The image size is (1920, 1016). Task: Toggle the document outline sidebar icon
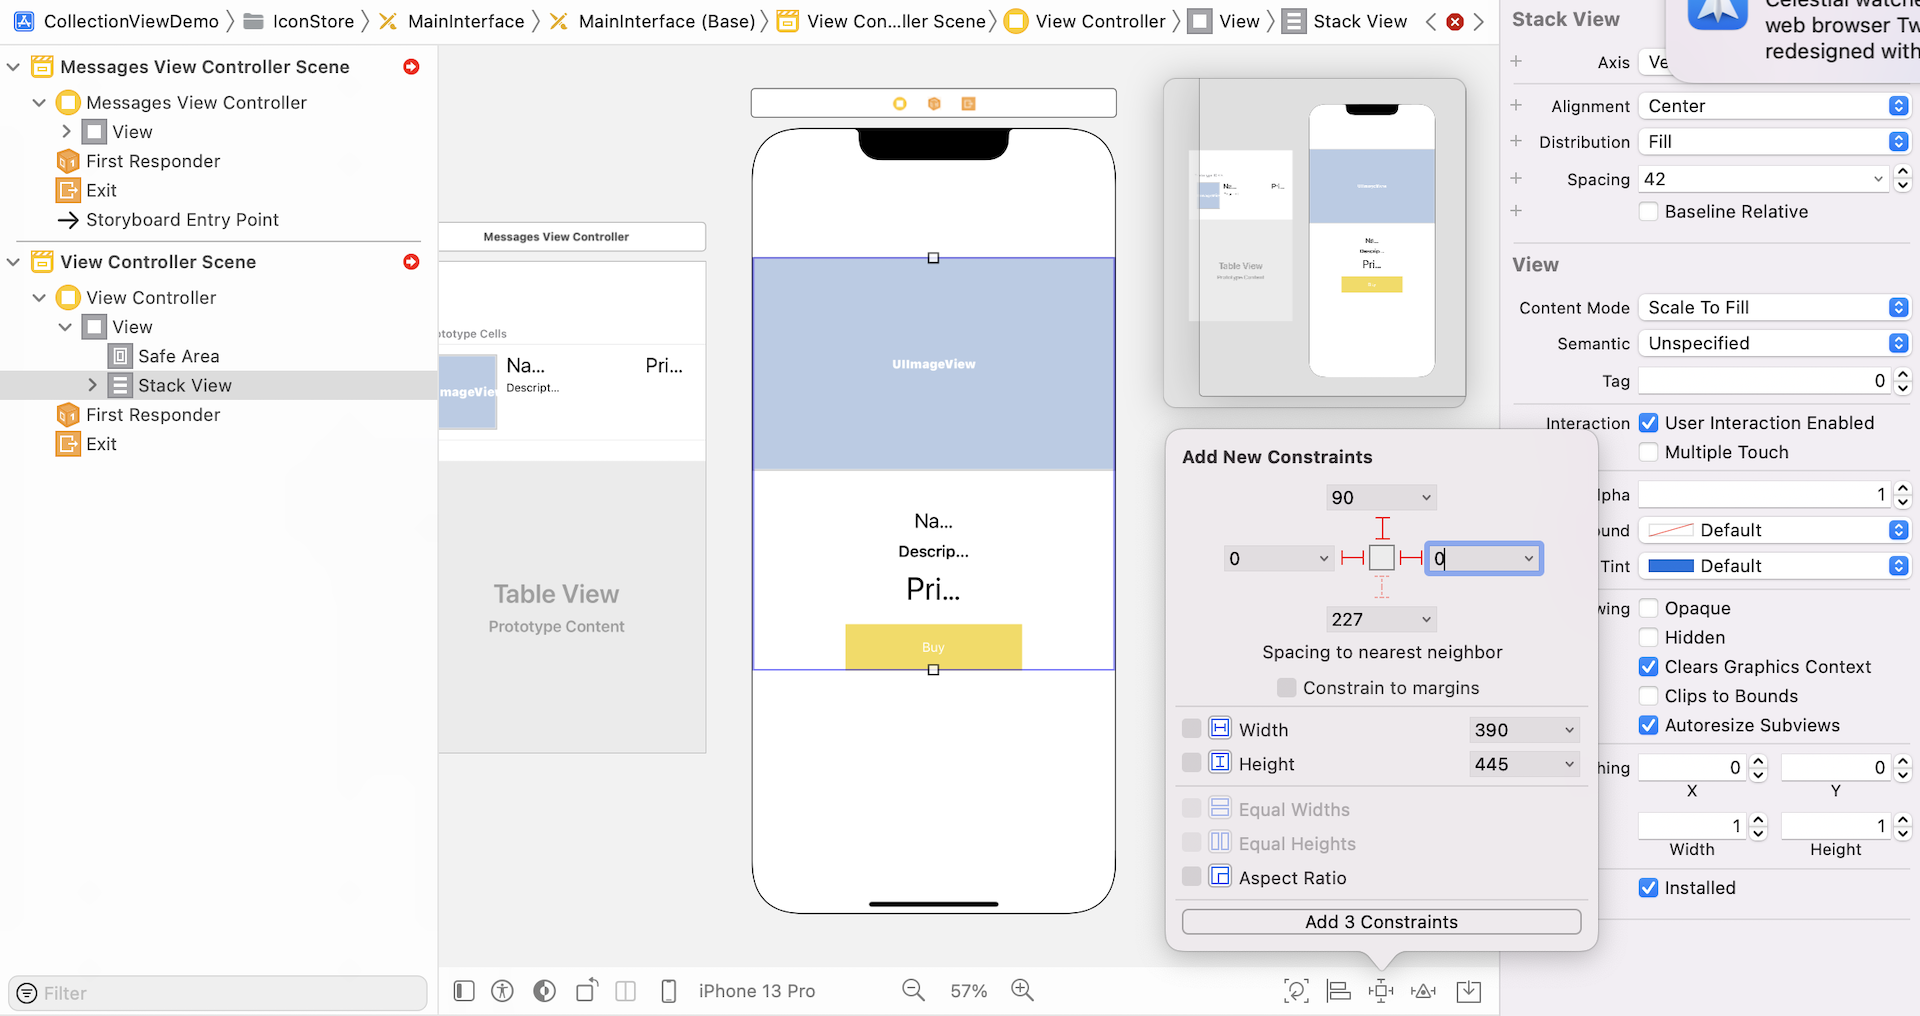click(x=464, y=991)
